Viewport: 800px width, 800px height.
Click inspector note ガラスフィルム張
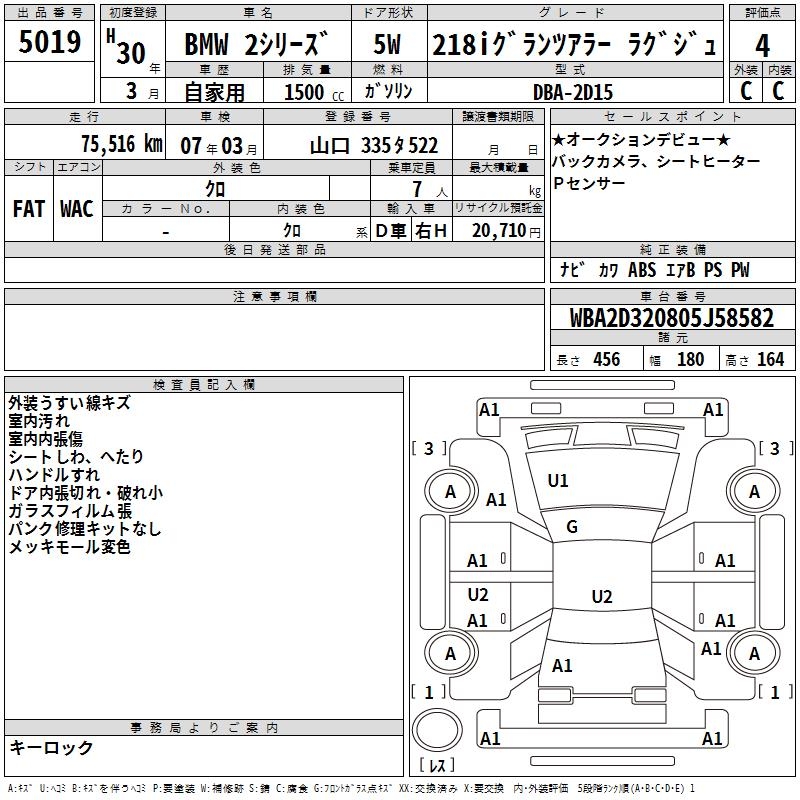point(70,511)
